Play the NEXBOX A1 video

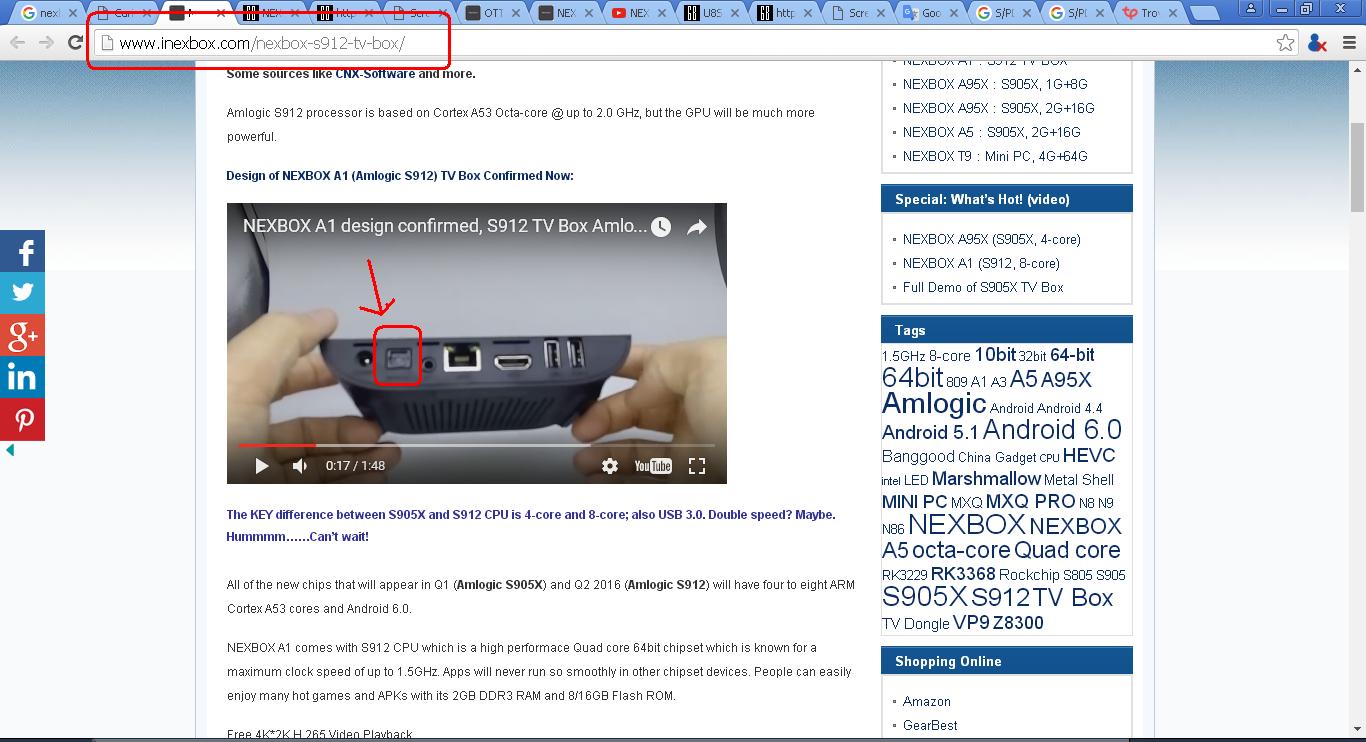tap(262, 465)
